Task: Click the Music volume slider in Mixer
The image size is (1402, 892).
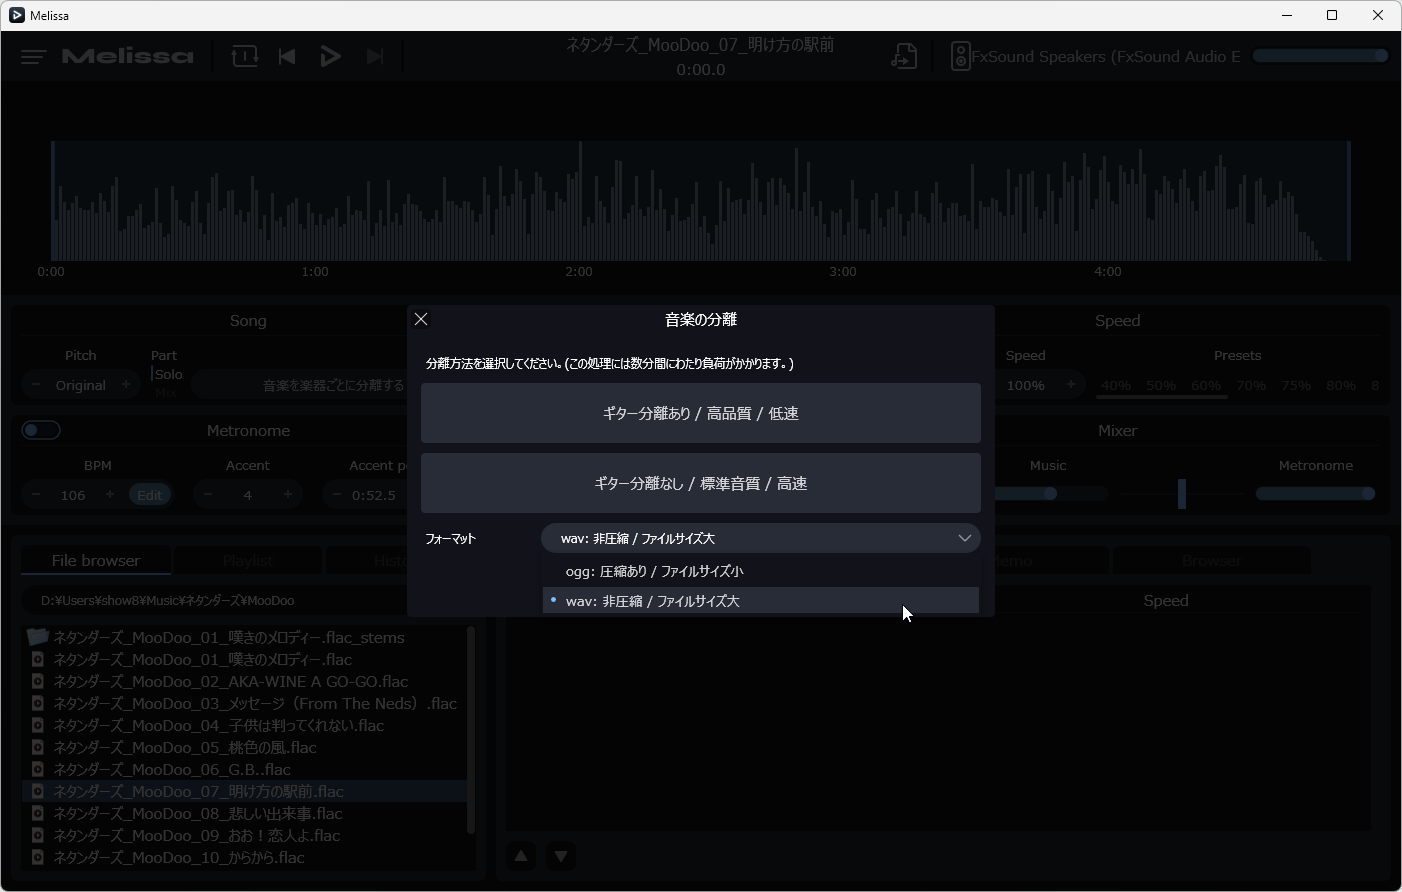Action: 1048,493
